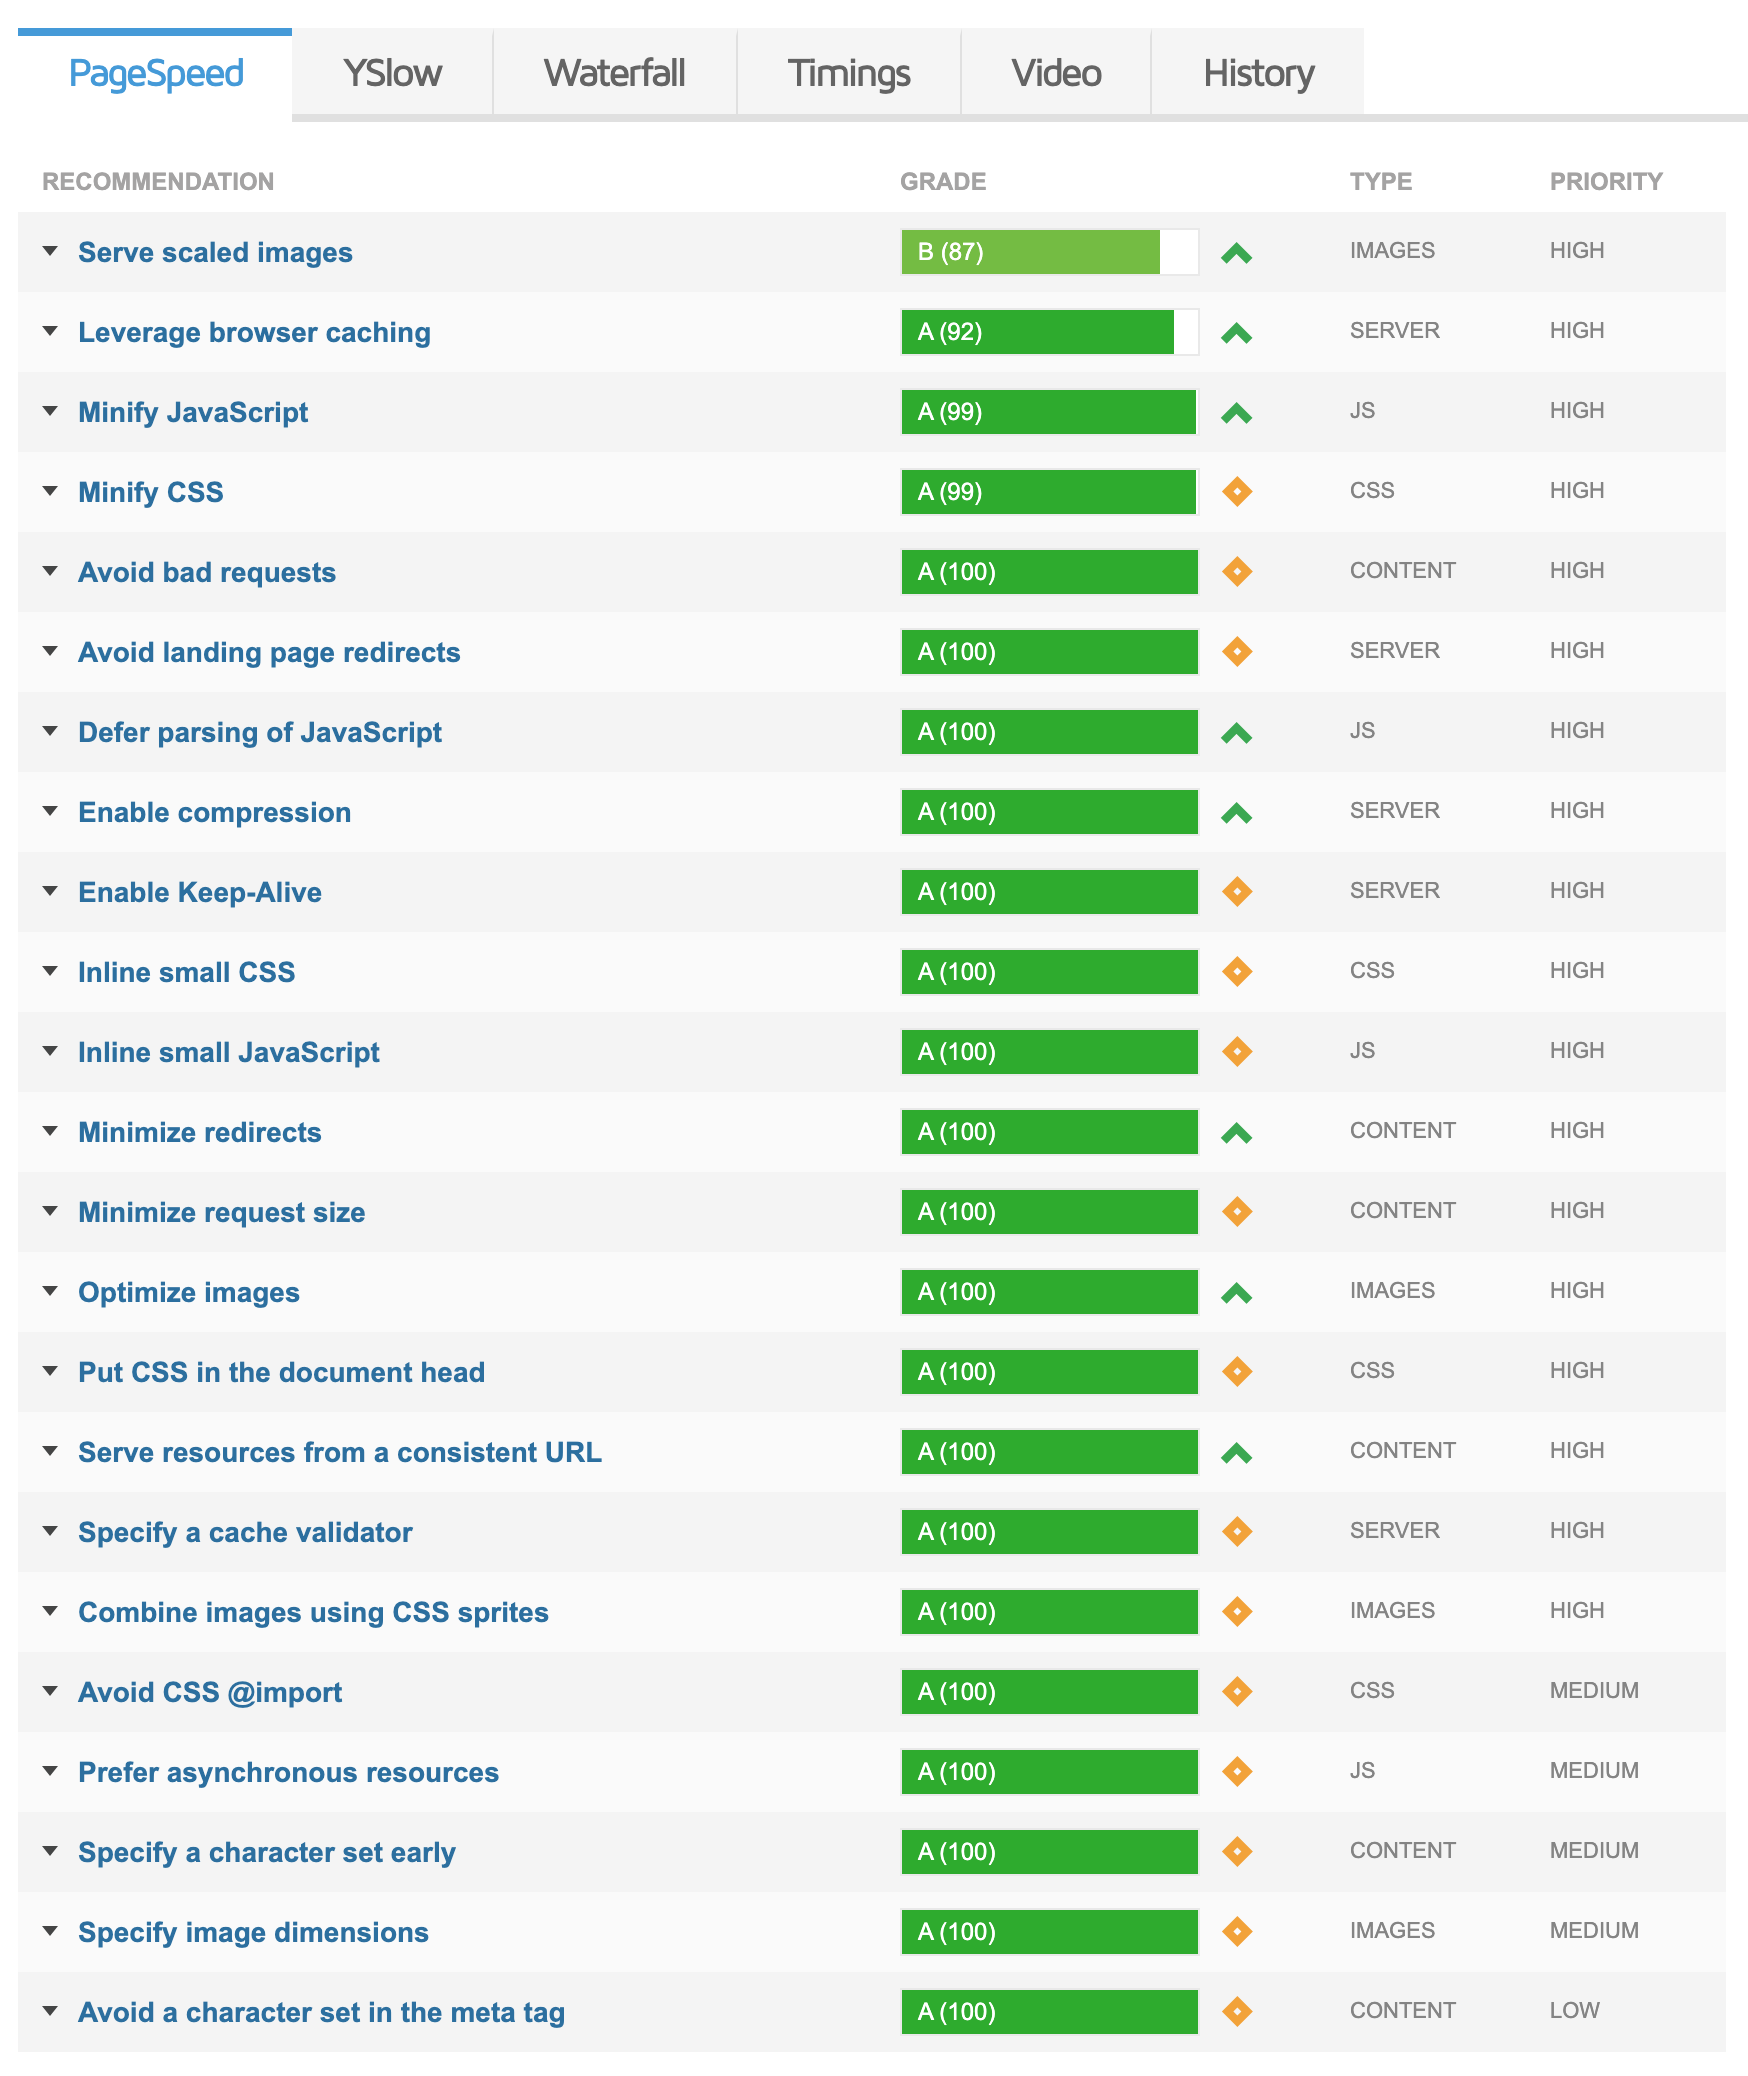This screenshot has height=2076, width=1748.
Task: Expand the Serve scaled images disclosure triangle
Action: 50,251
